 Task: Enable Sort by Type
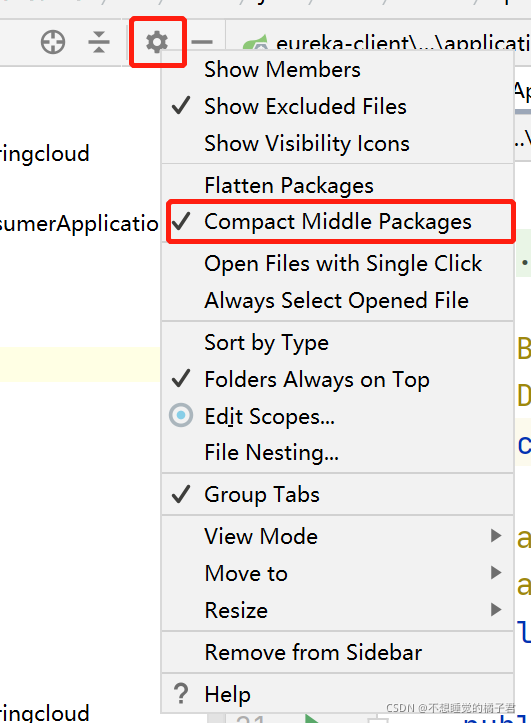tap(337, 343)
